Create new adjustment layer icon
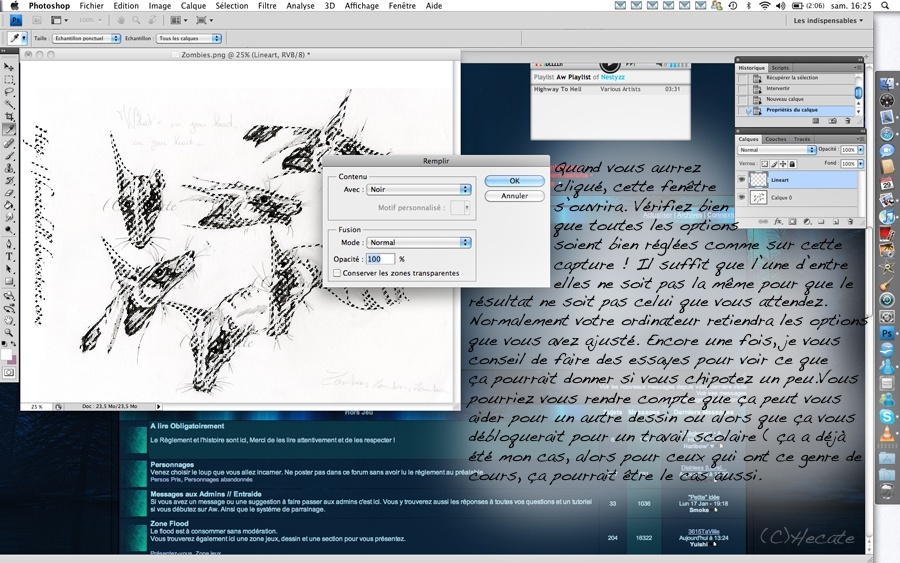Viewport: 900px width, 563px height. [807, 222]
